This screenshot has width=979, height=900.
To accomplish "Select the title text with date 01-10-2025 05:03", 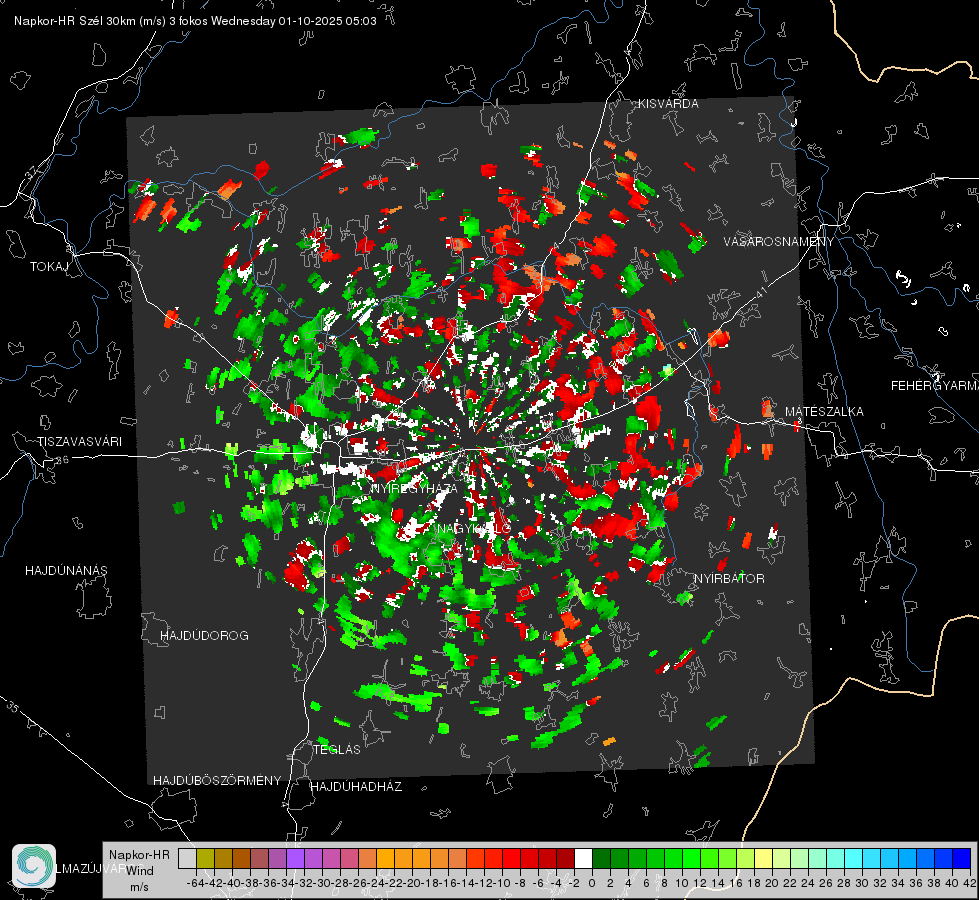I will [x=195, y=21].
